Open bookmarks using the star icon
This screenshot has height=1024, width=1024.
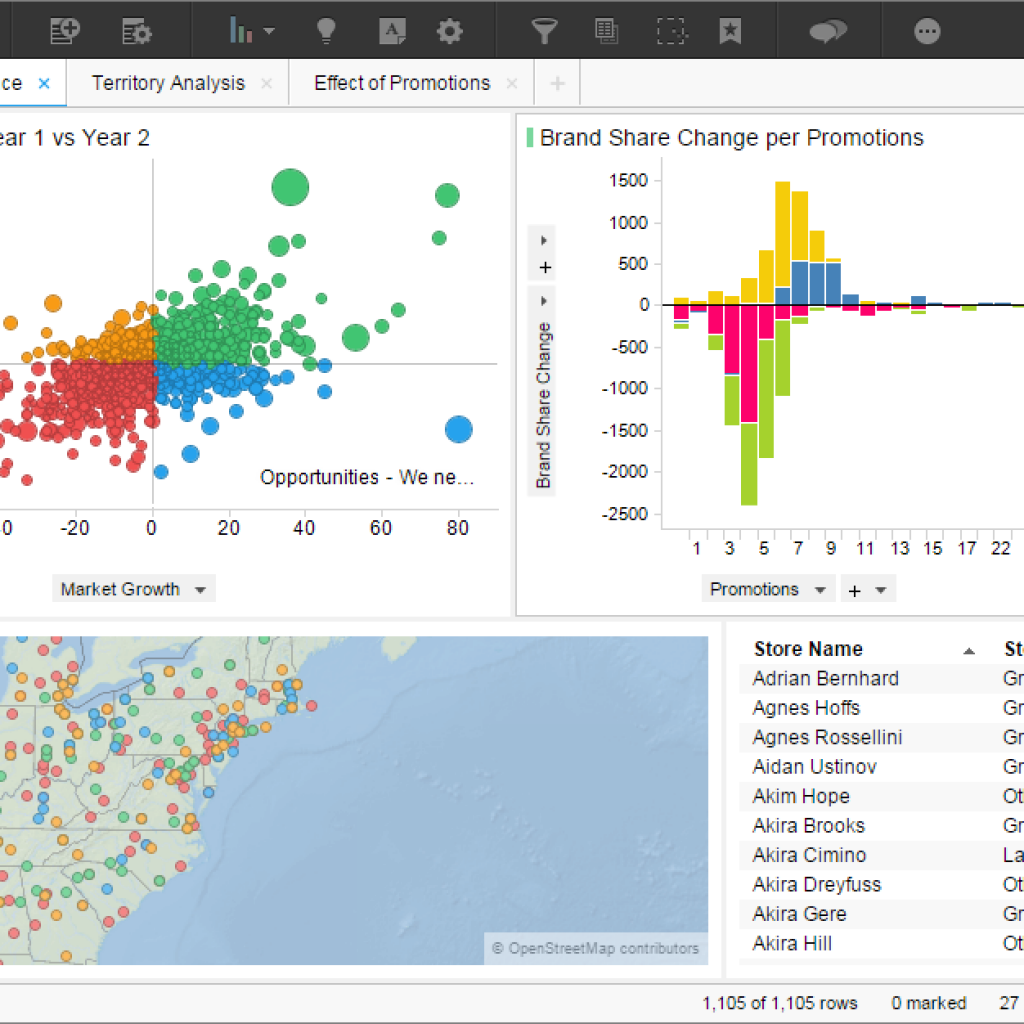pos(731,30)
